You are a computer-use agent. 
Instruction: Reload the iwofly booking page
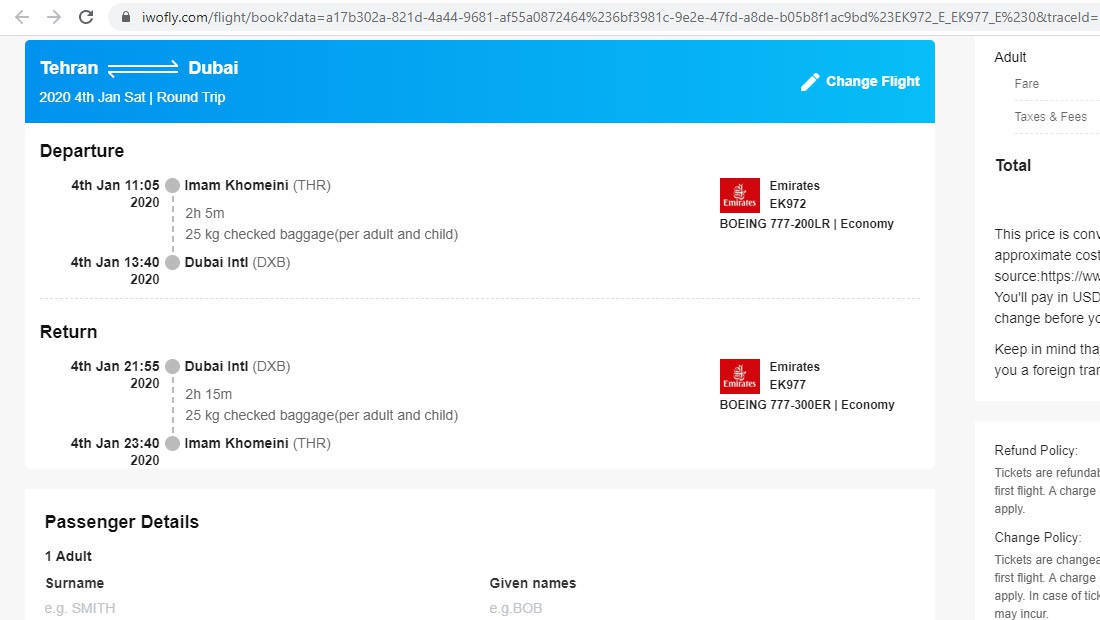click(x=88, y=17)
